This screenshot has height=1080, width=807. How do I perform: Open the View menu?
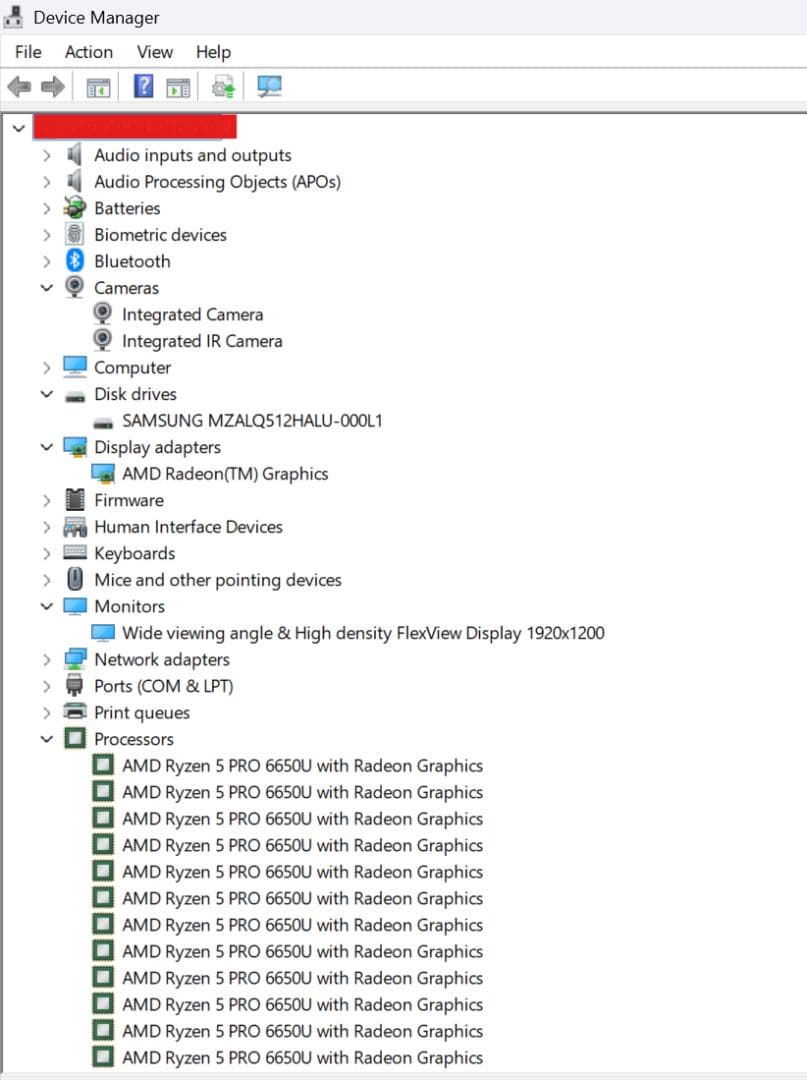155,52
